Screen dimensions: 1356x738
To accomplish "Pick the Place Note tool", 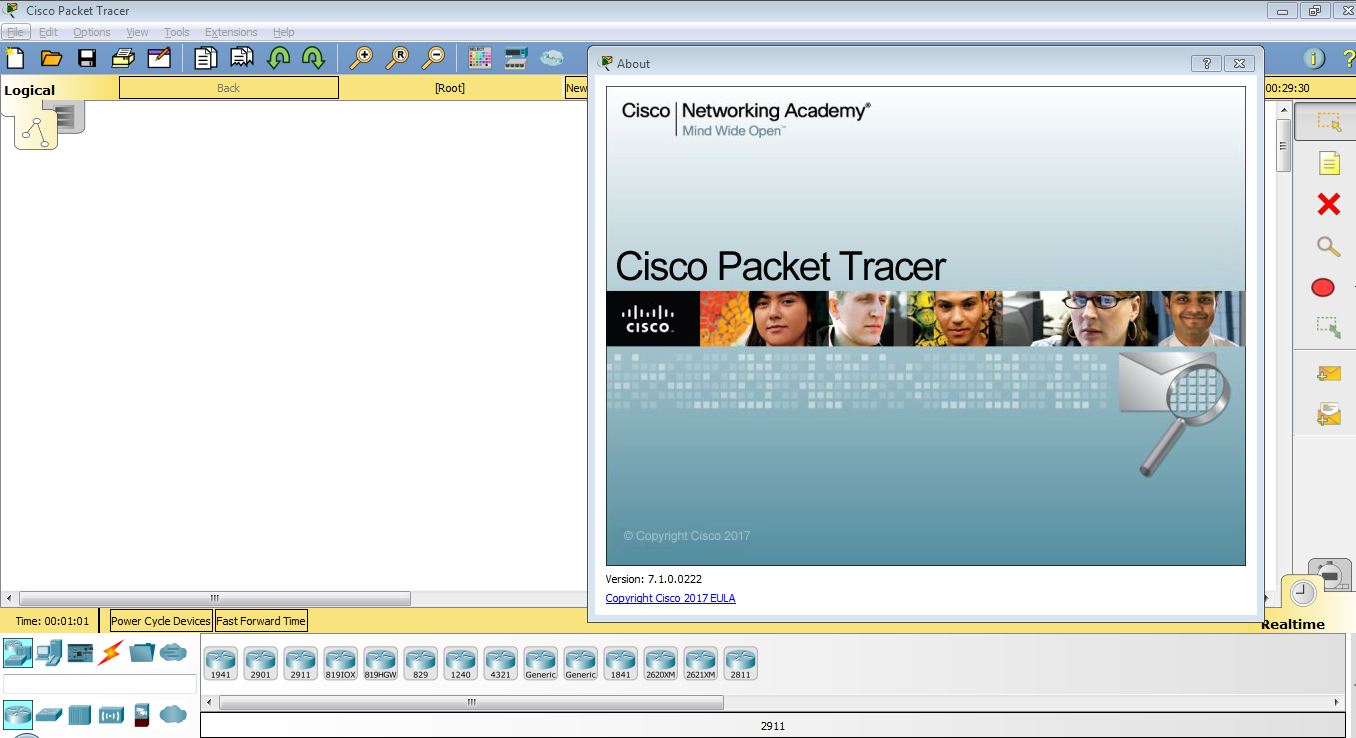I will (1328, 163).
